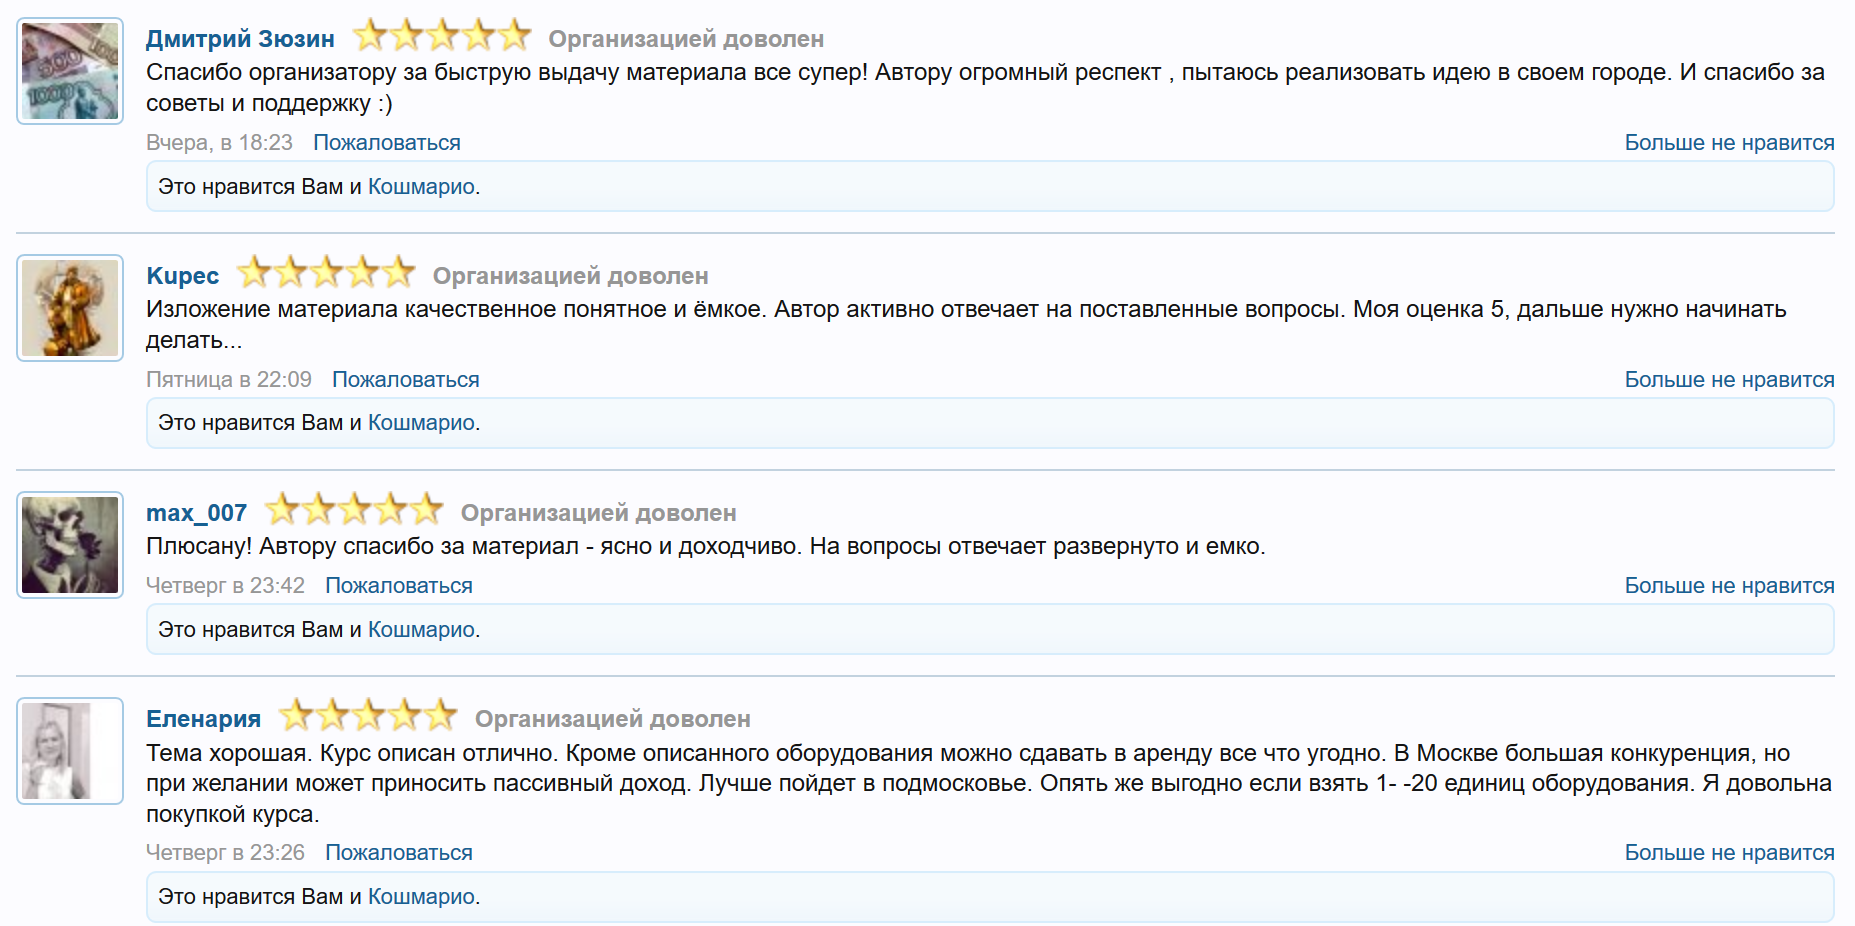Click Пожаловаться under Kupec's review
Screen dimensions: 1855x926
tap(406, 380)
